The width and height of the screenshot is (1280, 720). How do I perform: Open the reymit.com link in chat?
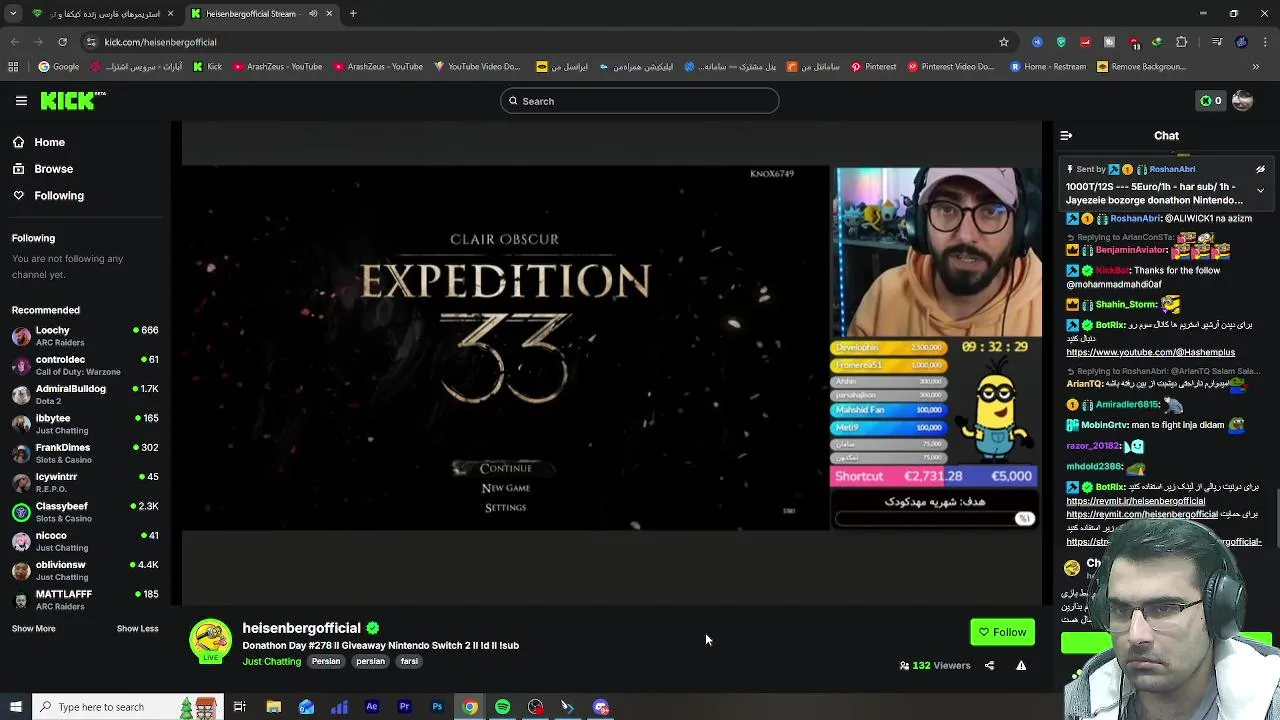(1142, 514)
